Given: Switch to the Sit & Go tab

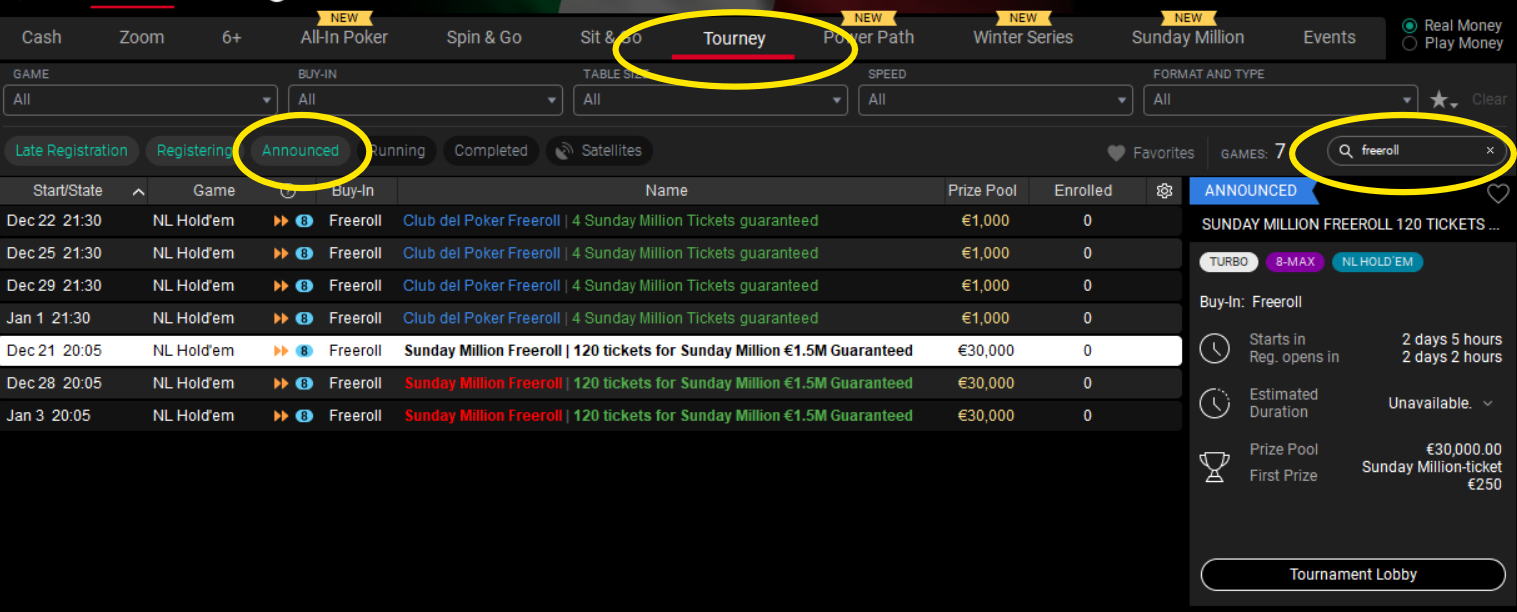Looking at the screenshot, I should click(610, 38).
